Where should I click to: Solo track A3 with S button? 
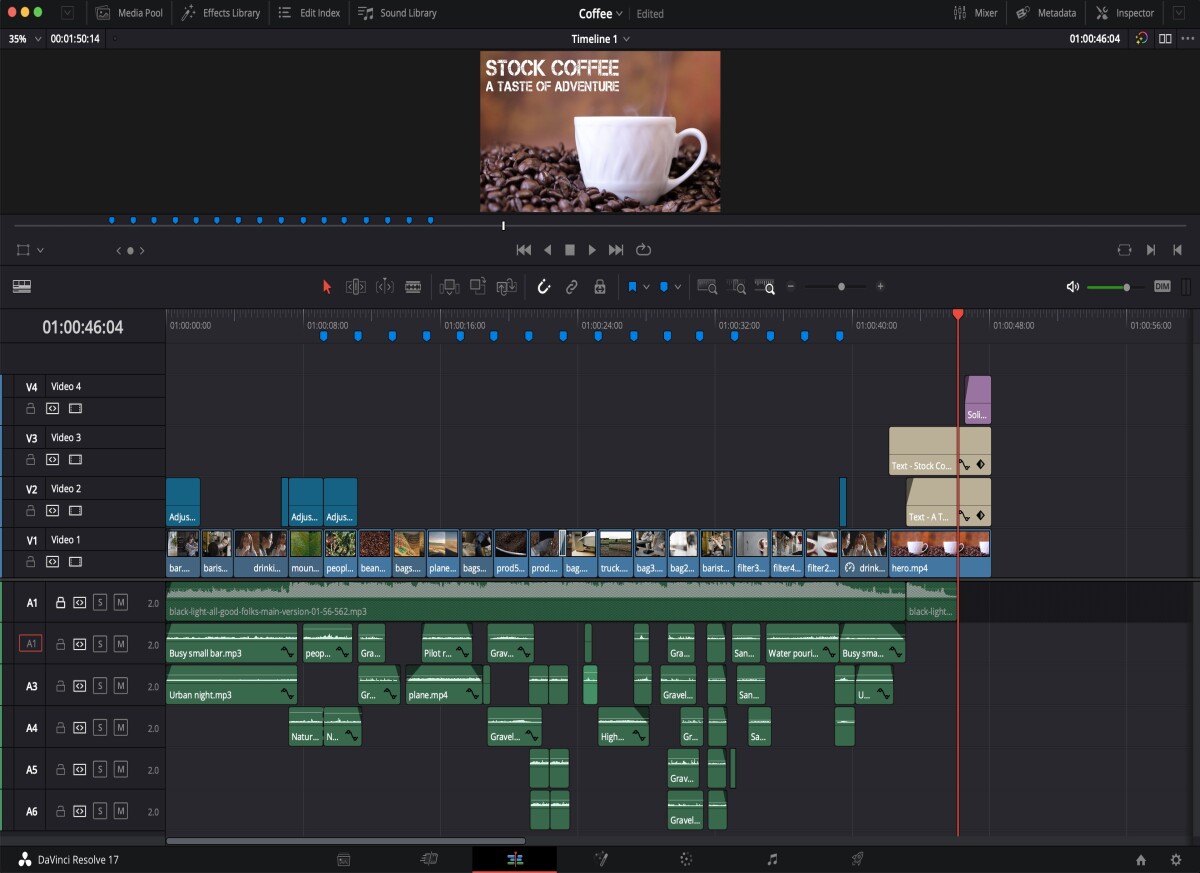click(x=100, y=686)
